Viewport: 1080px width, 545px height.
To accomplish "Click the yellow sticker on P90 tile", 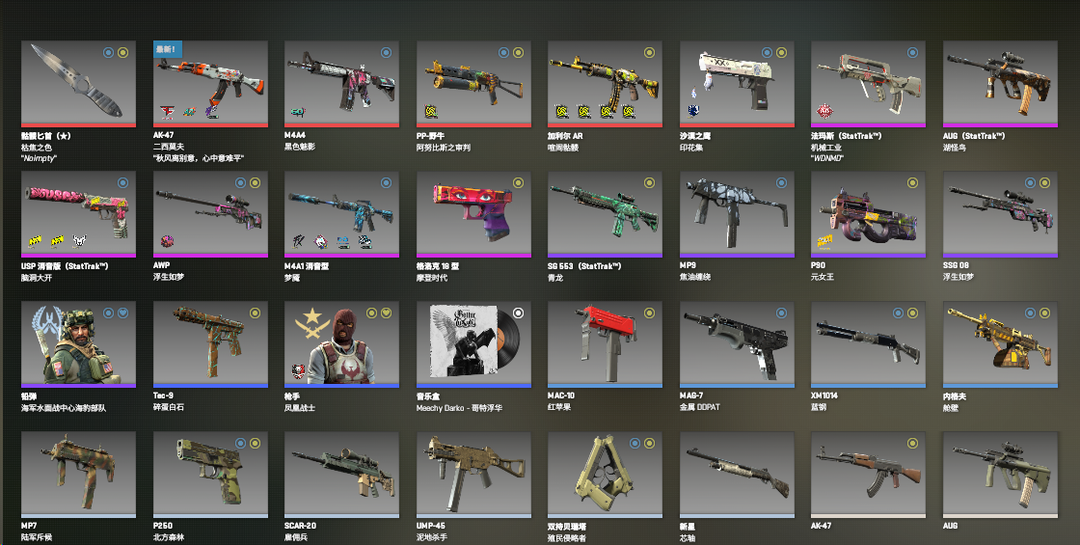I will [x=824, y=241].
